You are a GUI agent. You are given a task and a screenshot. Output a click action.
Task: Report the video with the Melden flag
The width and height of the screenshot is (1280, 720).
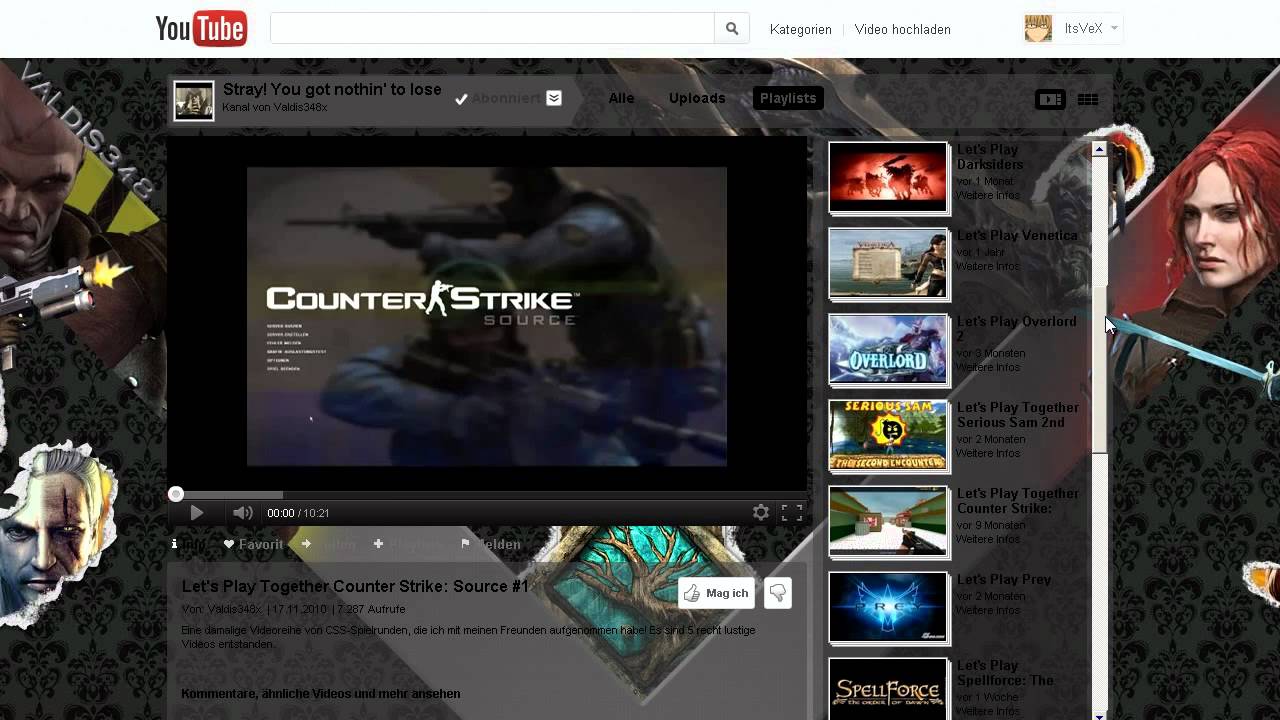coord(491,544)
